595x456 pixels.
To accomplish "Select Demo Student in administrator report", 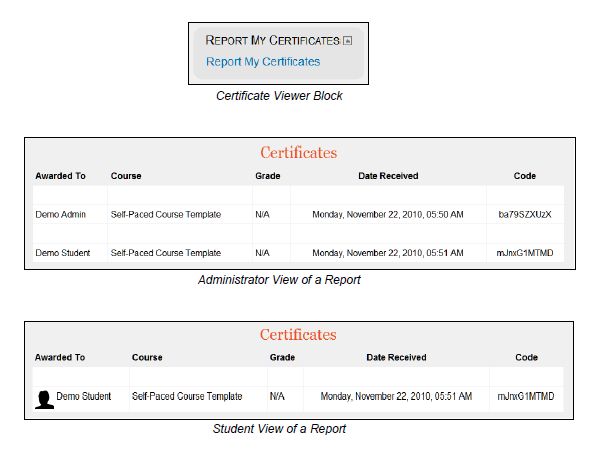I will pos(63,253).
